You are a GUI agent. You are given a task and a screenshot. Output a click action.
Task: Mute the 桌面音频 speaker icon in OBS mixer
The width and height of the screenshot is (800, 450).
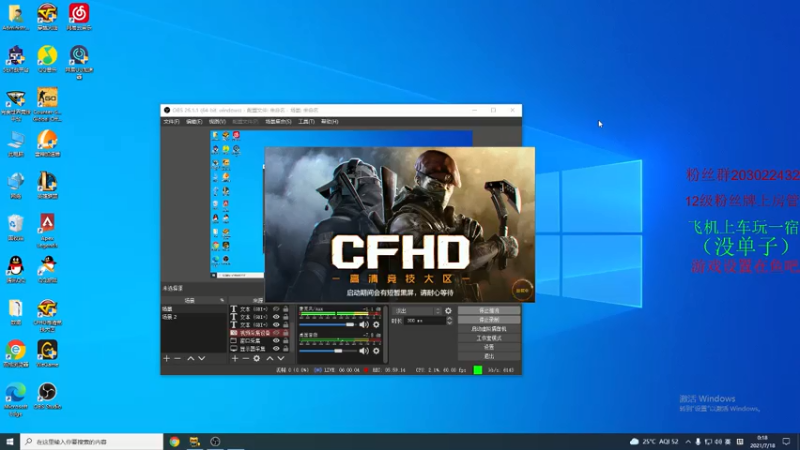364,351
